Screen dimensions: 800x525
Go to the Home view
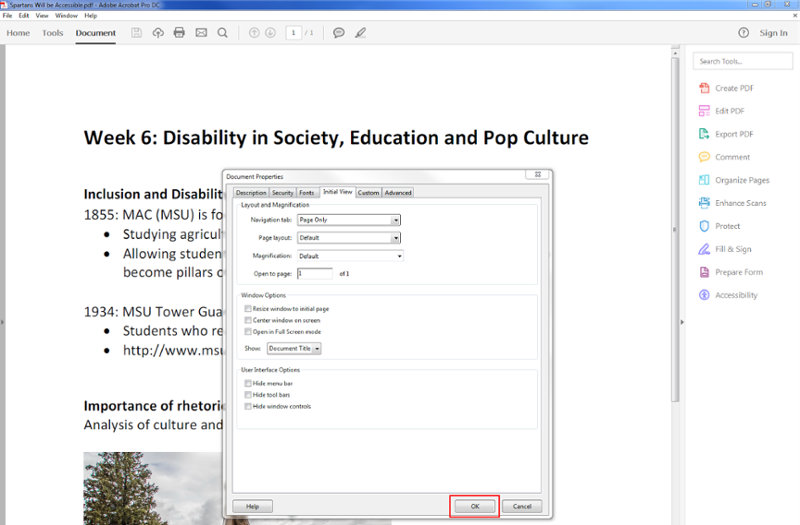(18, 33)
